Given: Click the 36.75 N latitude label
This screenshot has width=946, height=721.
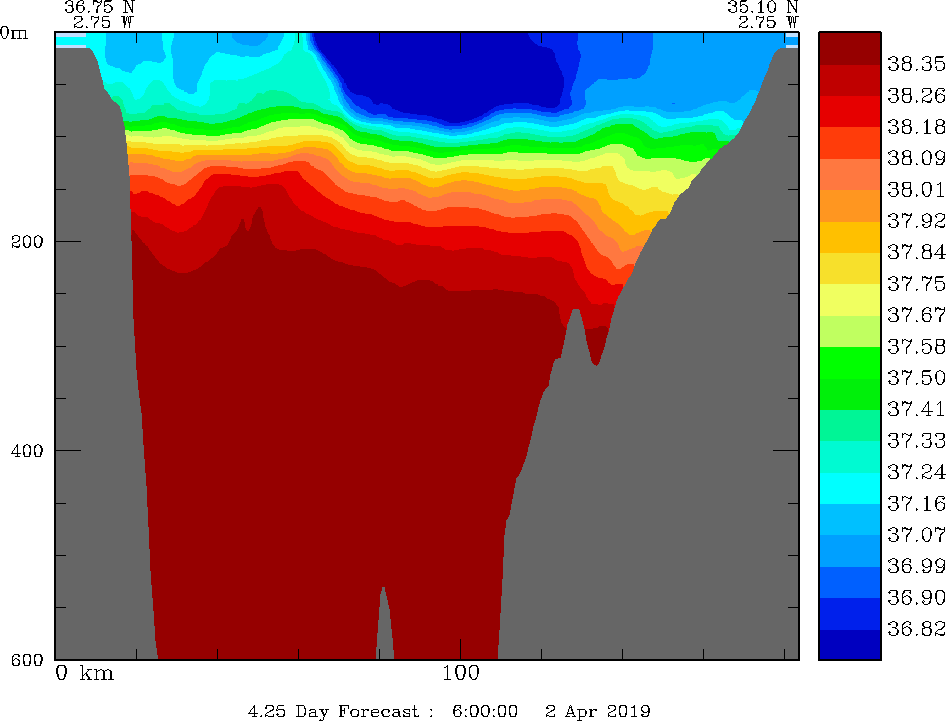Looking at the screenshot, I should click(100, 7).
